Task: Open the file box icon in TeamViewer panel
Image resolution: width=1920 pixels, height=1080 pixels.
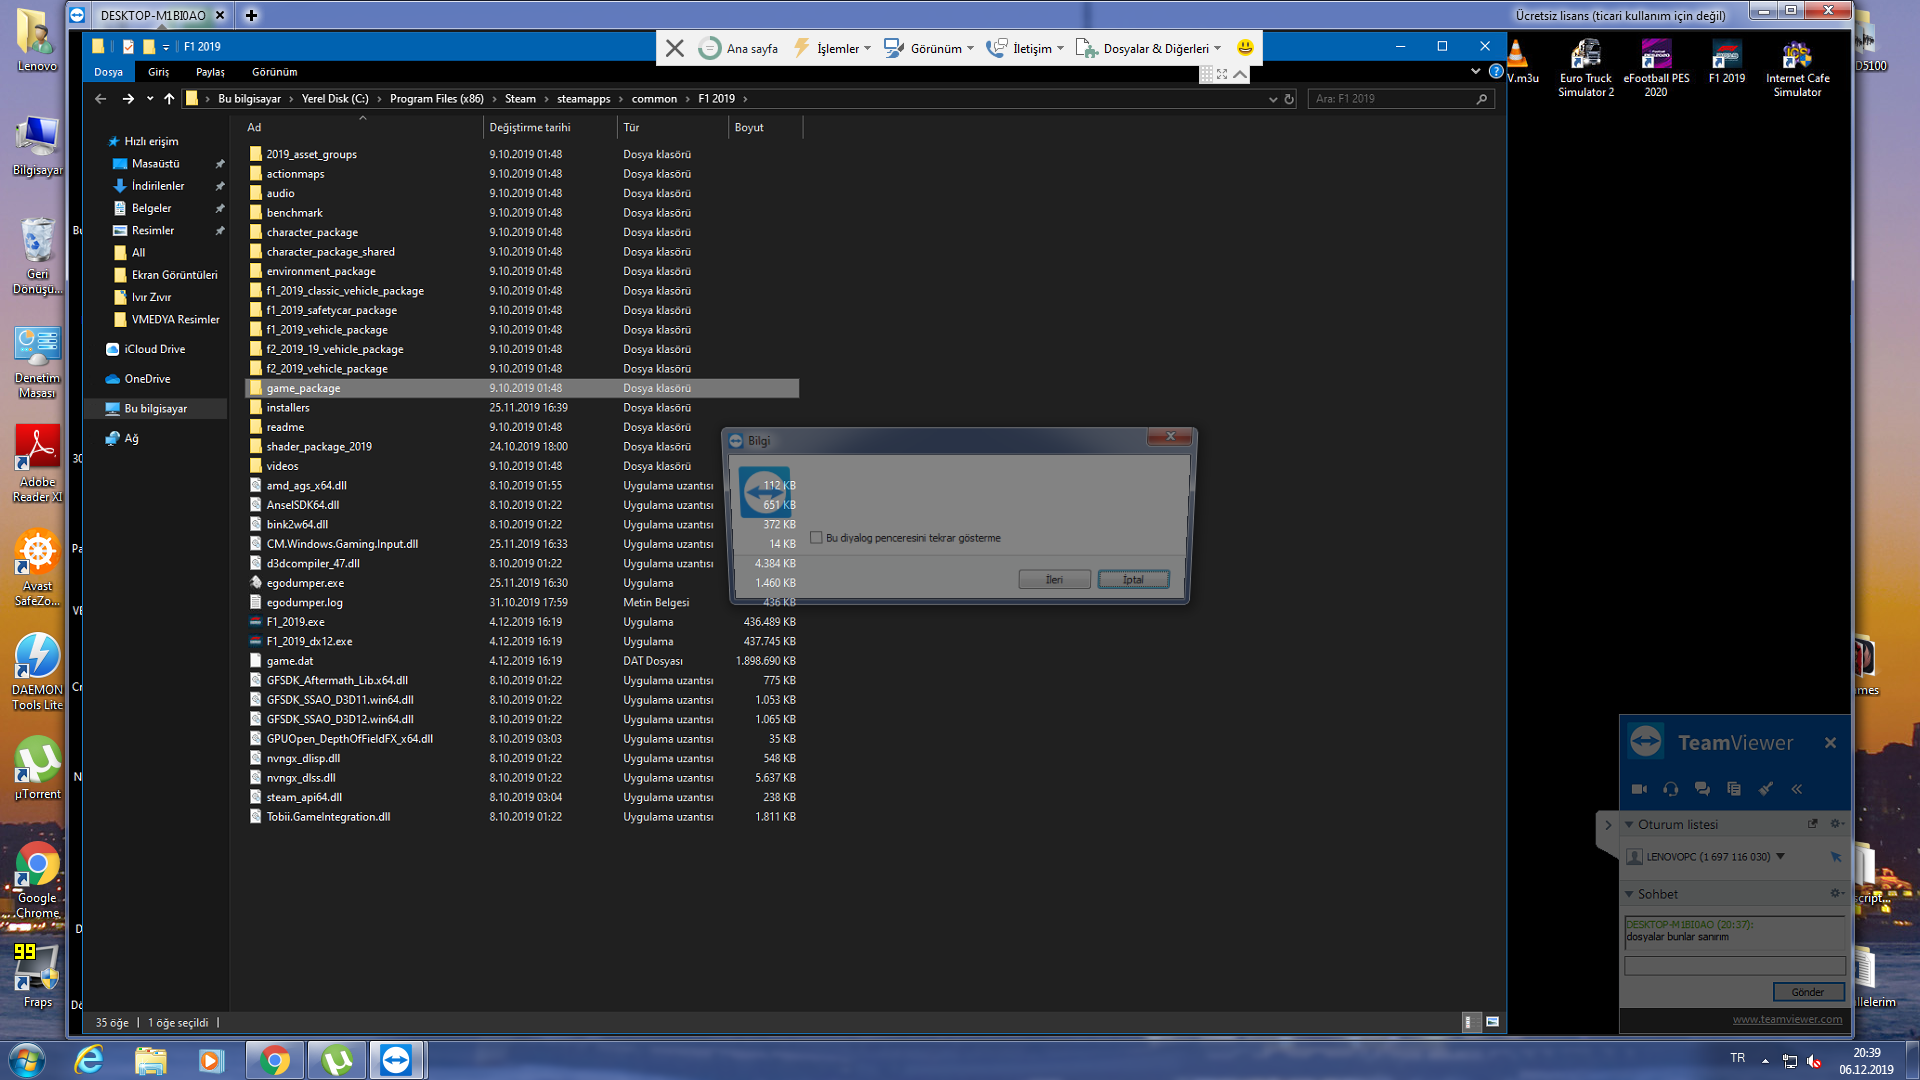Action: coord(1734,789)
